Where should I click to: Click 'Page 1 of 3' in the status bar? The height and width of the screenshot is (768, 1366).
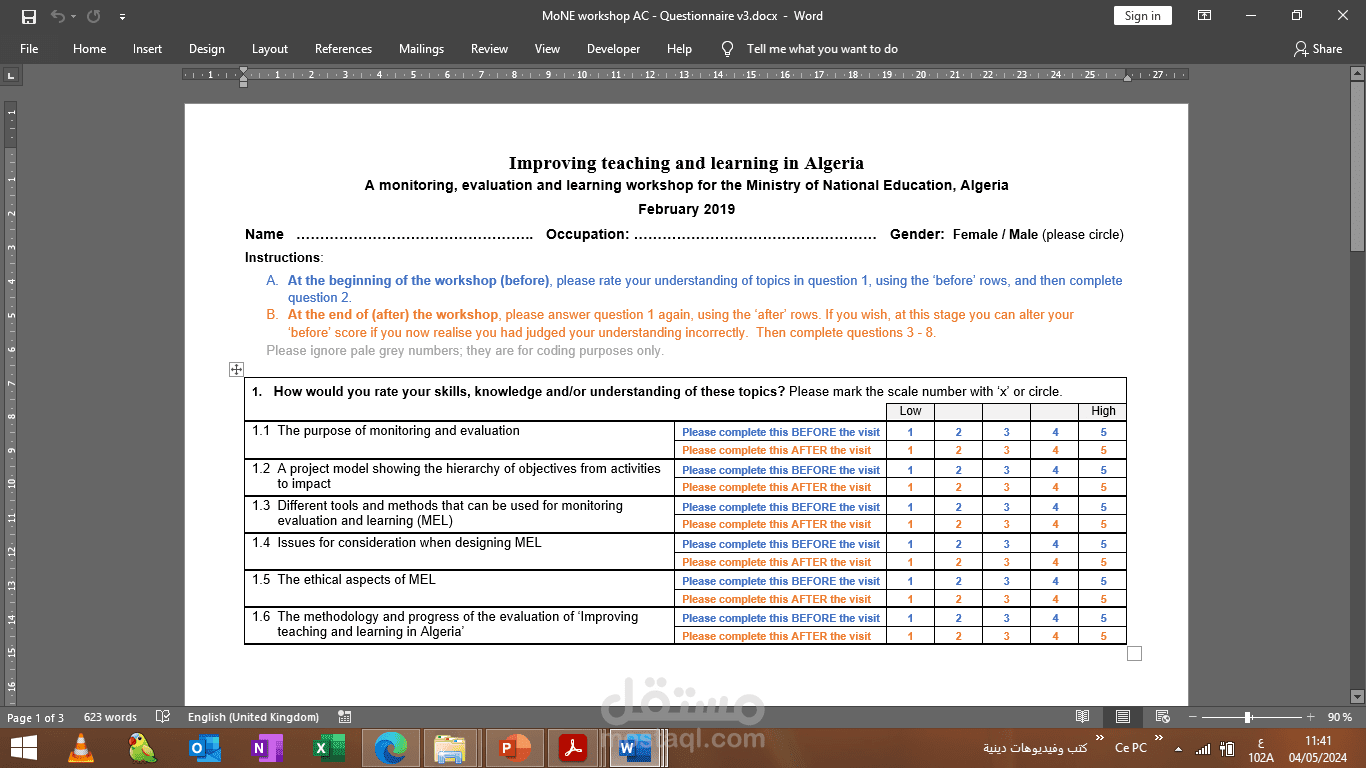(35, 717)
